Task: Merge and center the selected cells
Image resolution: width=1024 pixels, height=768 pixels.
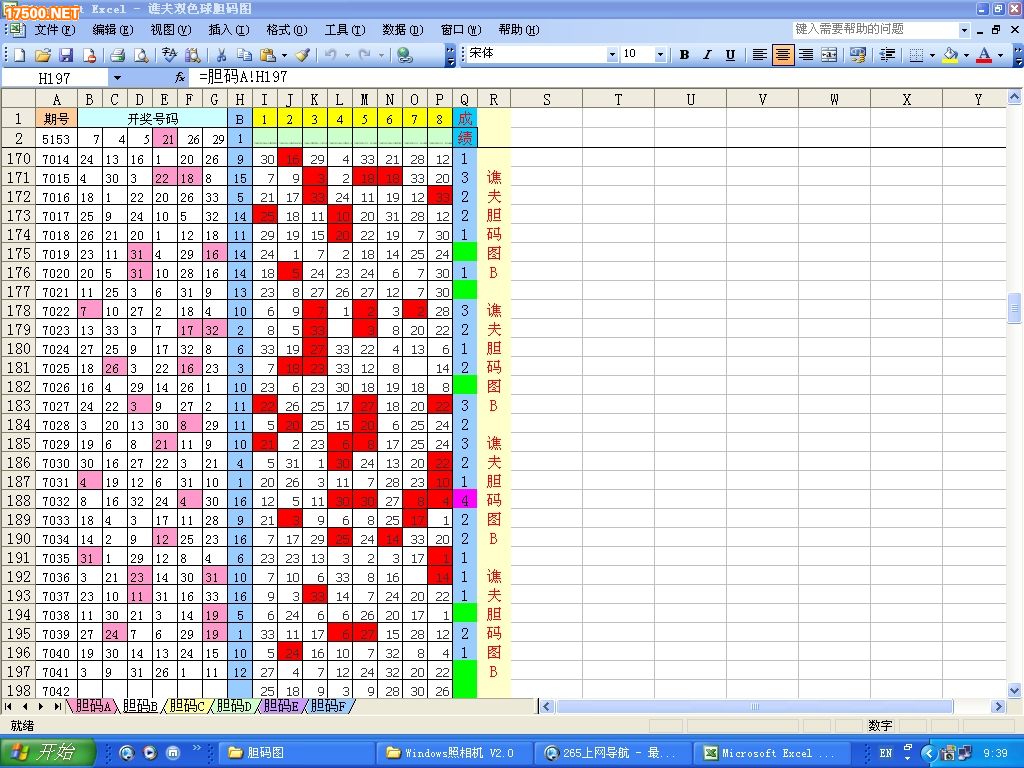Action: [829, 55]
